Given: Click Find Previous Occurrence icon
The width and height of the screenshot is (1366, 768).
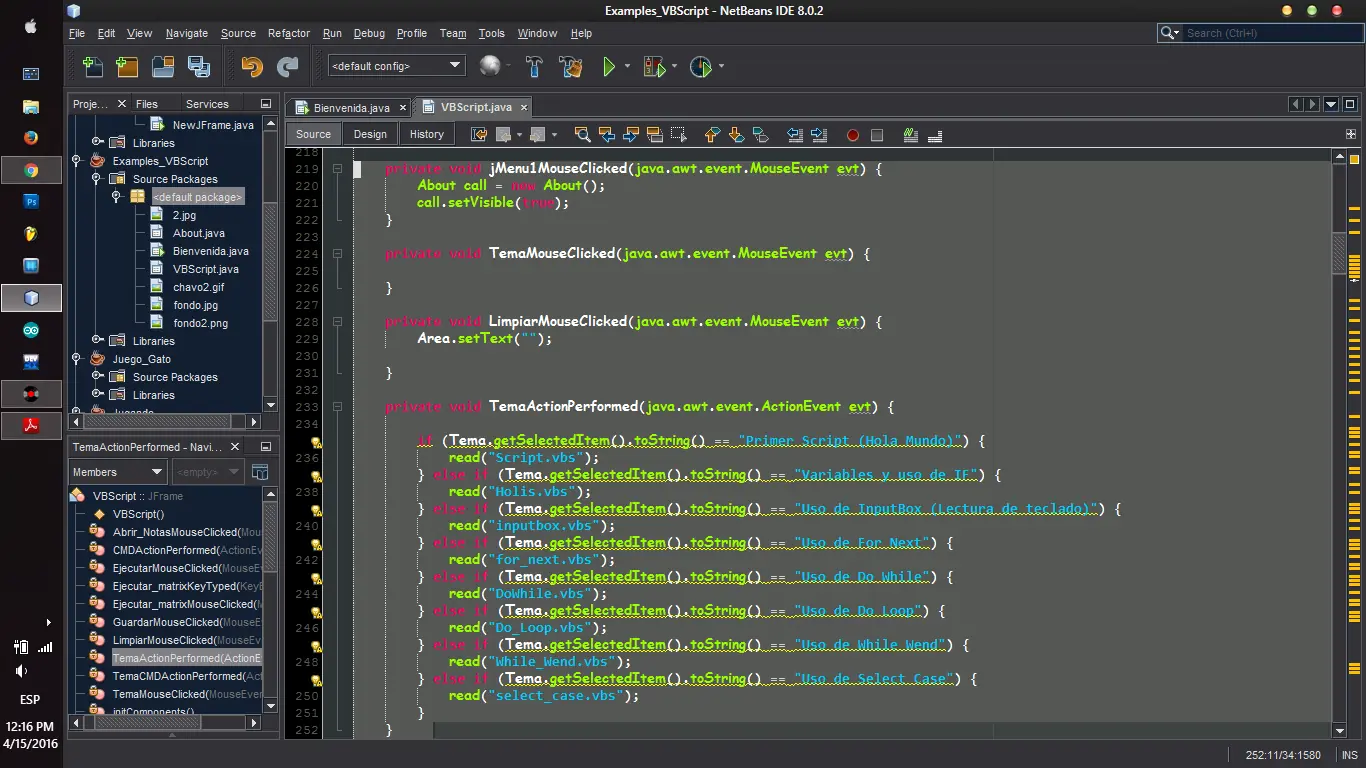Looking at the screenshot, I should coord(606,135).
